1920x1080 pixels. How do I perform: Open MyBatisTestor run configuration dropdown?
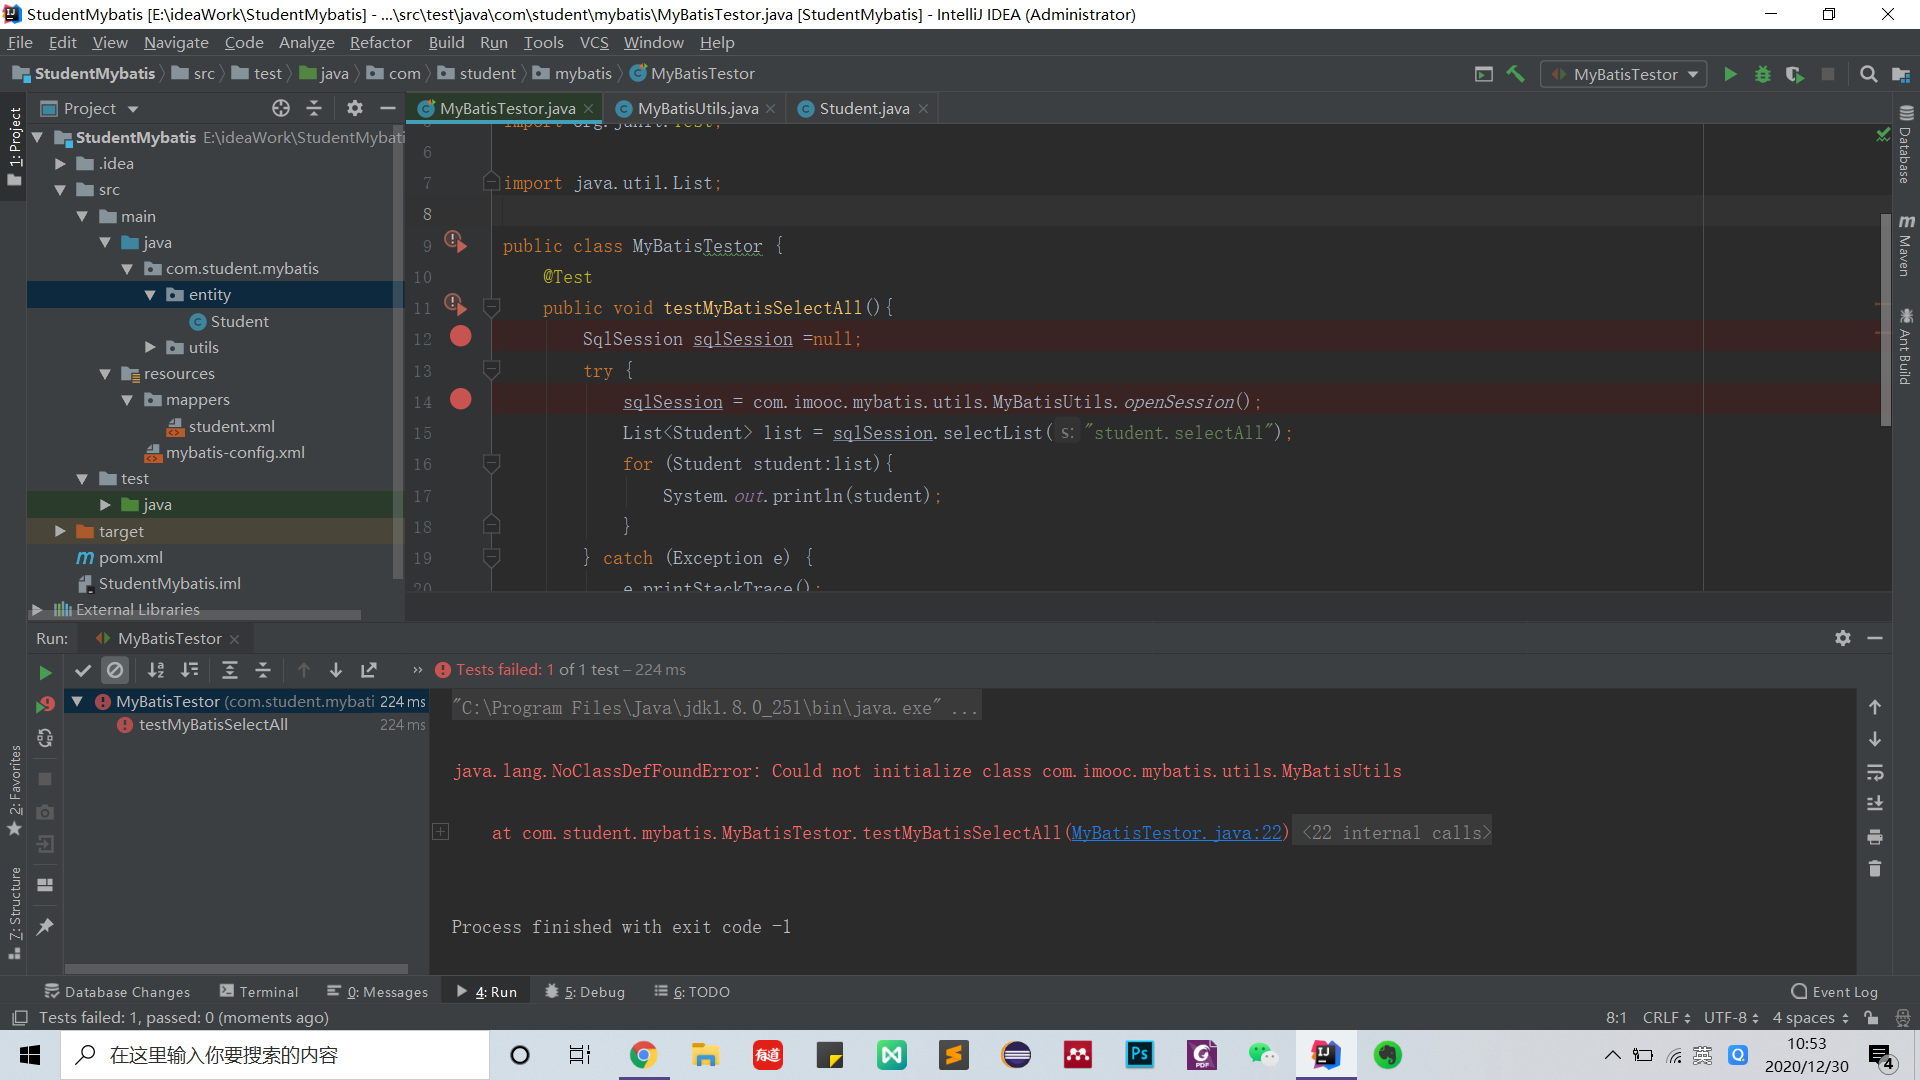(x=1623, y=74)
